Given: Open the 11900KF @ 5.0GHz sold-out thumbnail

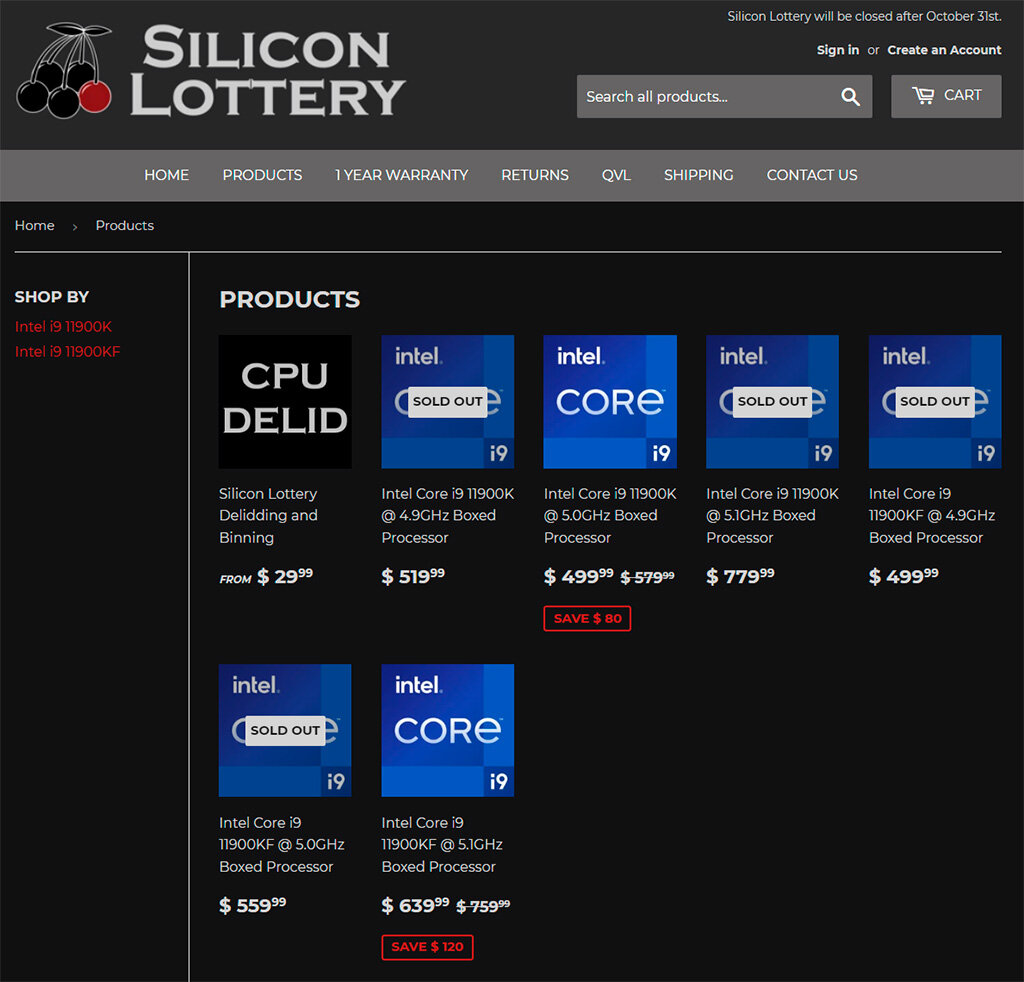Looking at the screenshot, I should click(x=285, y=730).
